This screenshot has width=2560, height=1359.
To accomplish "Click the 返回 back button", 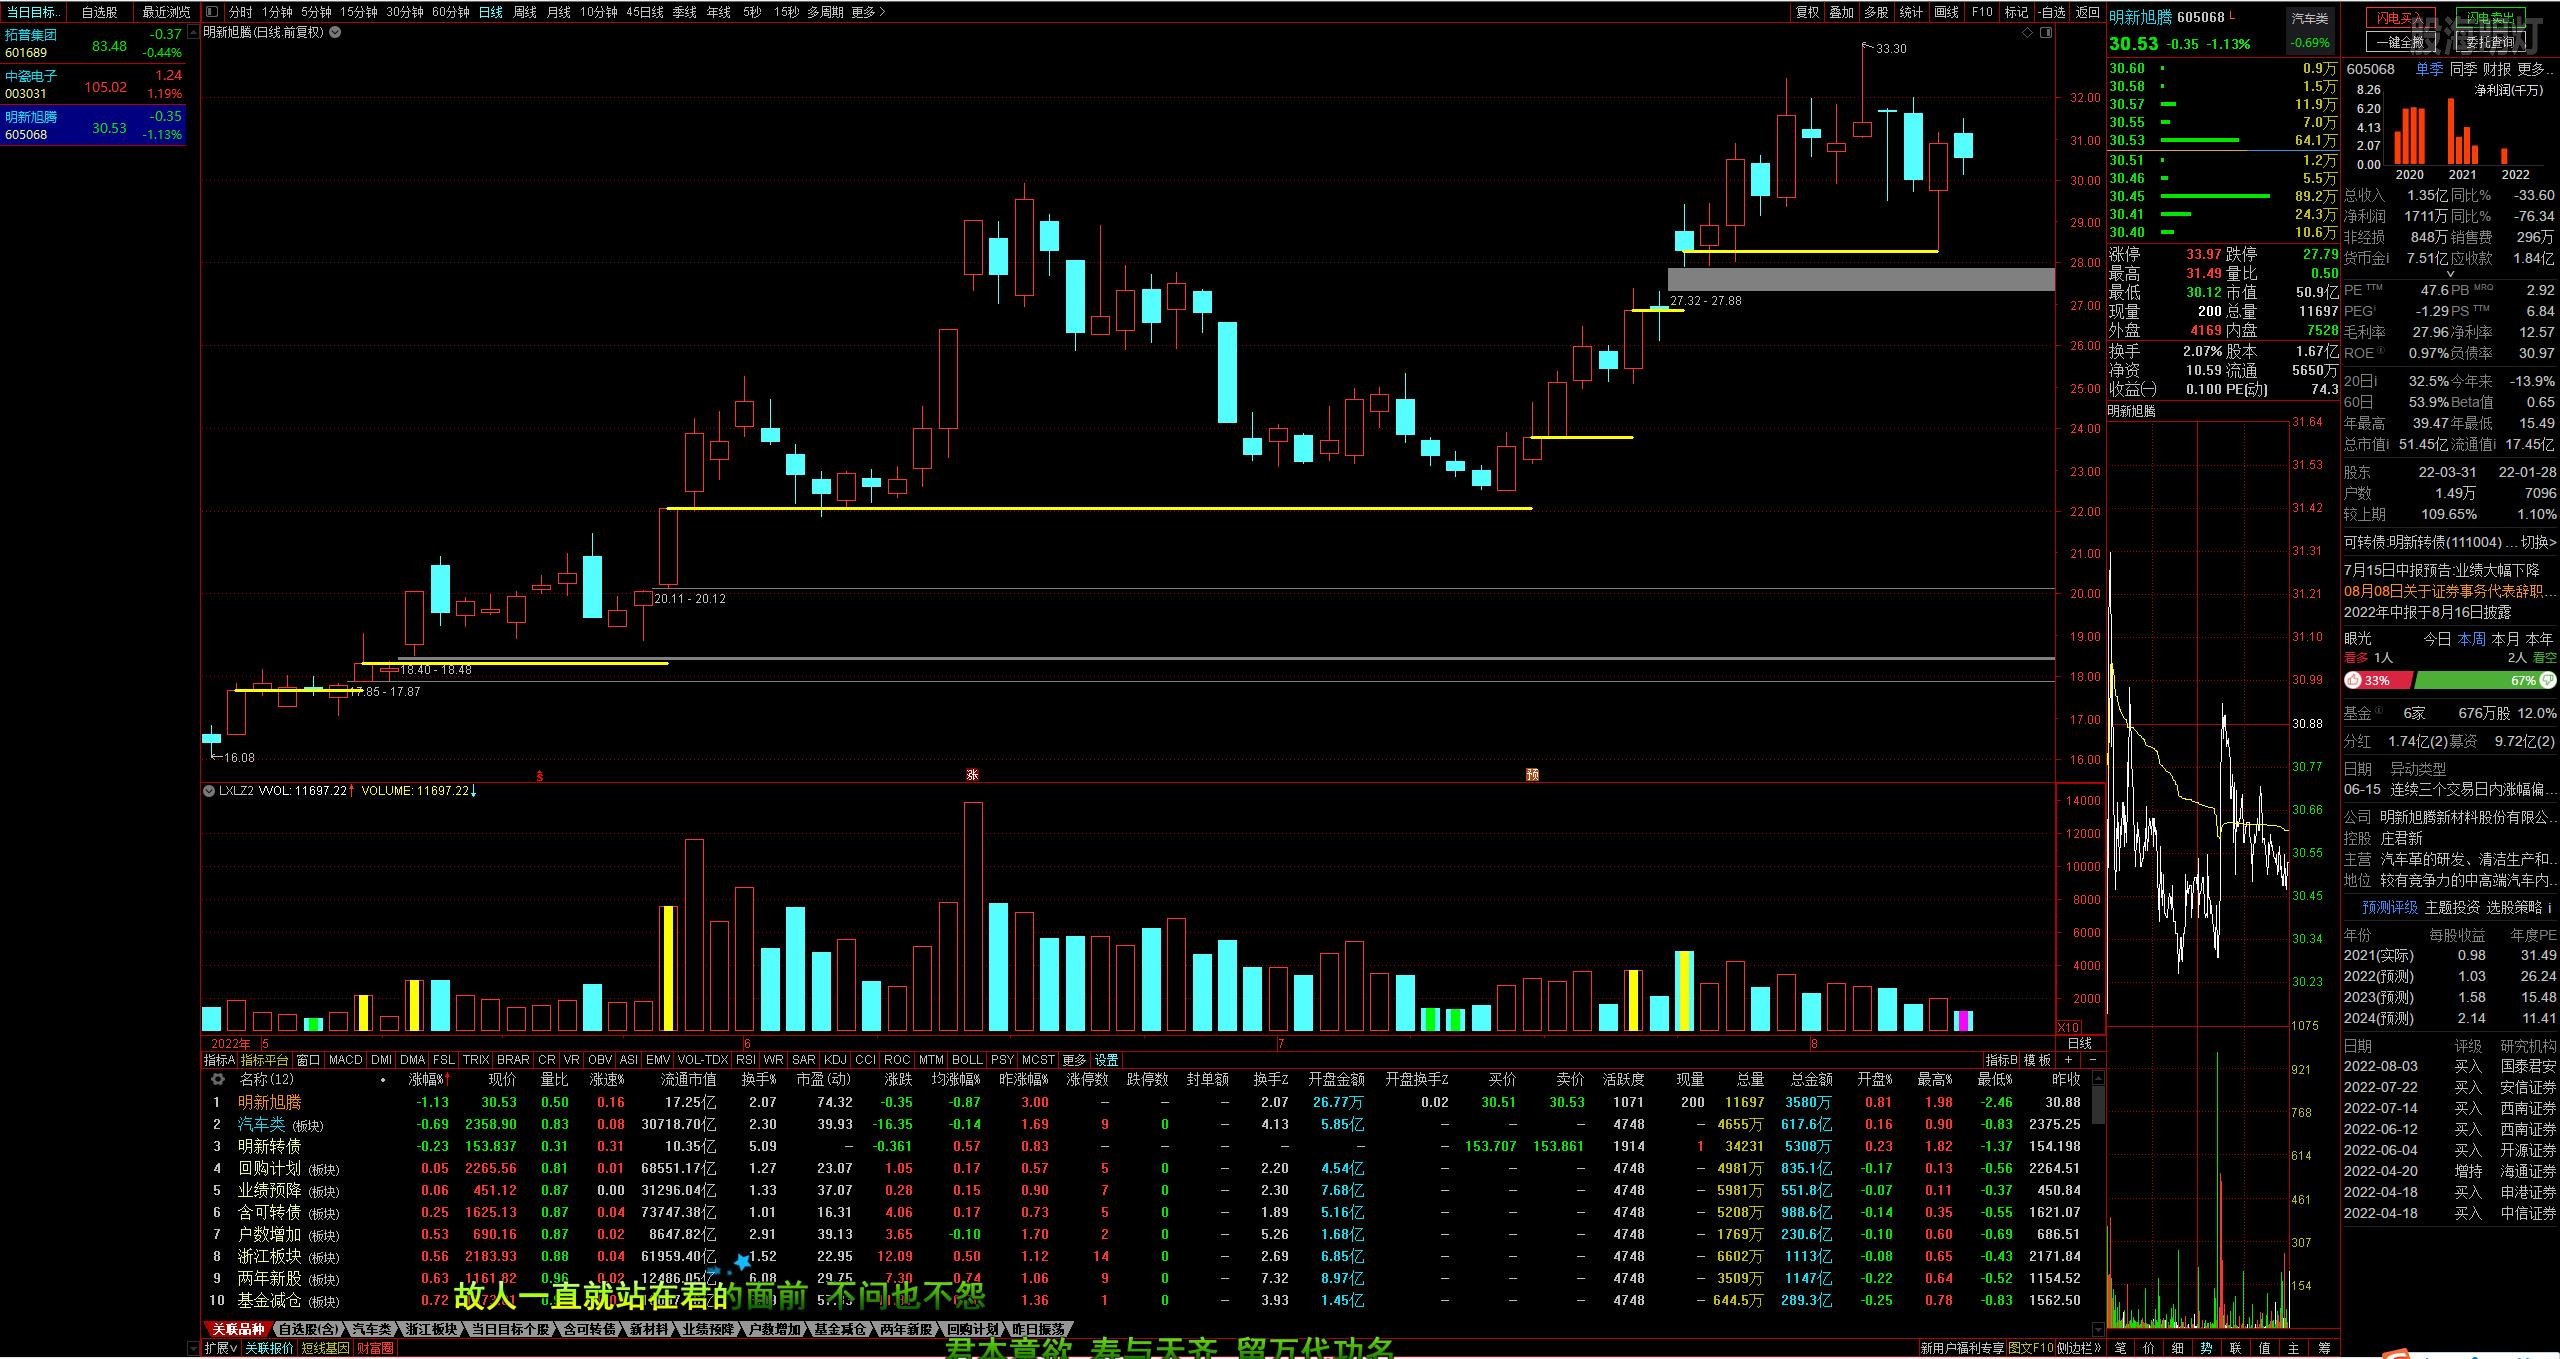I will tap(2088, 12).
